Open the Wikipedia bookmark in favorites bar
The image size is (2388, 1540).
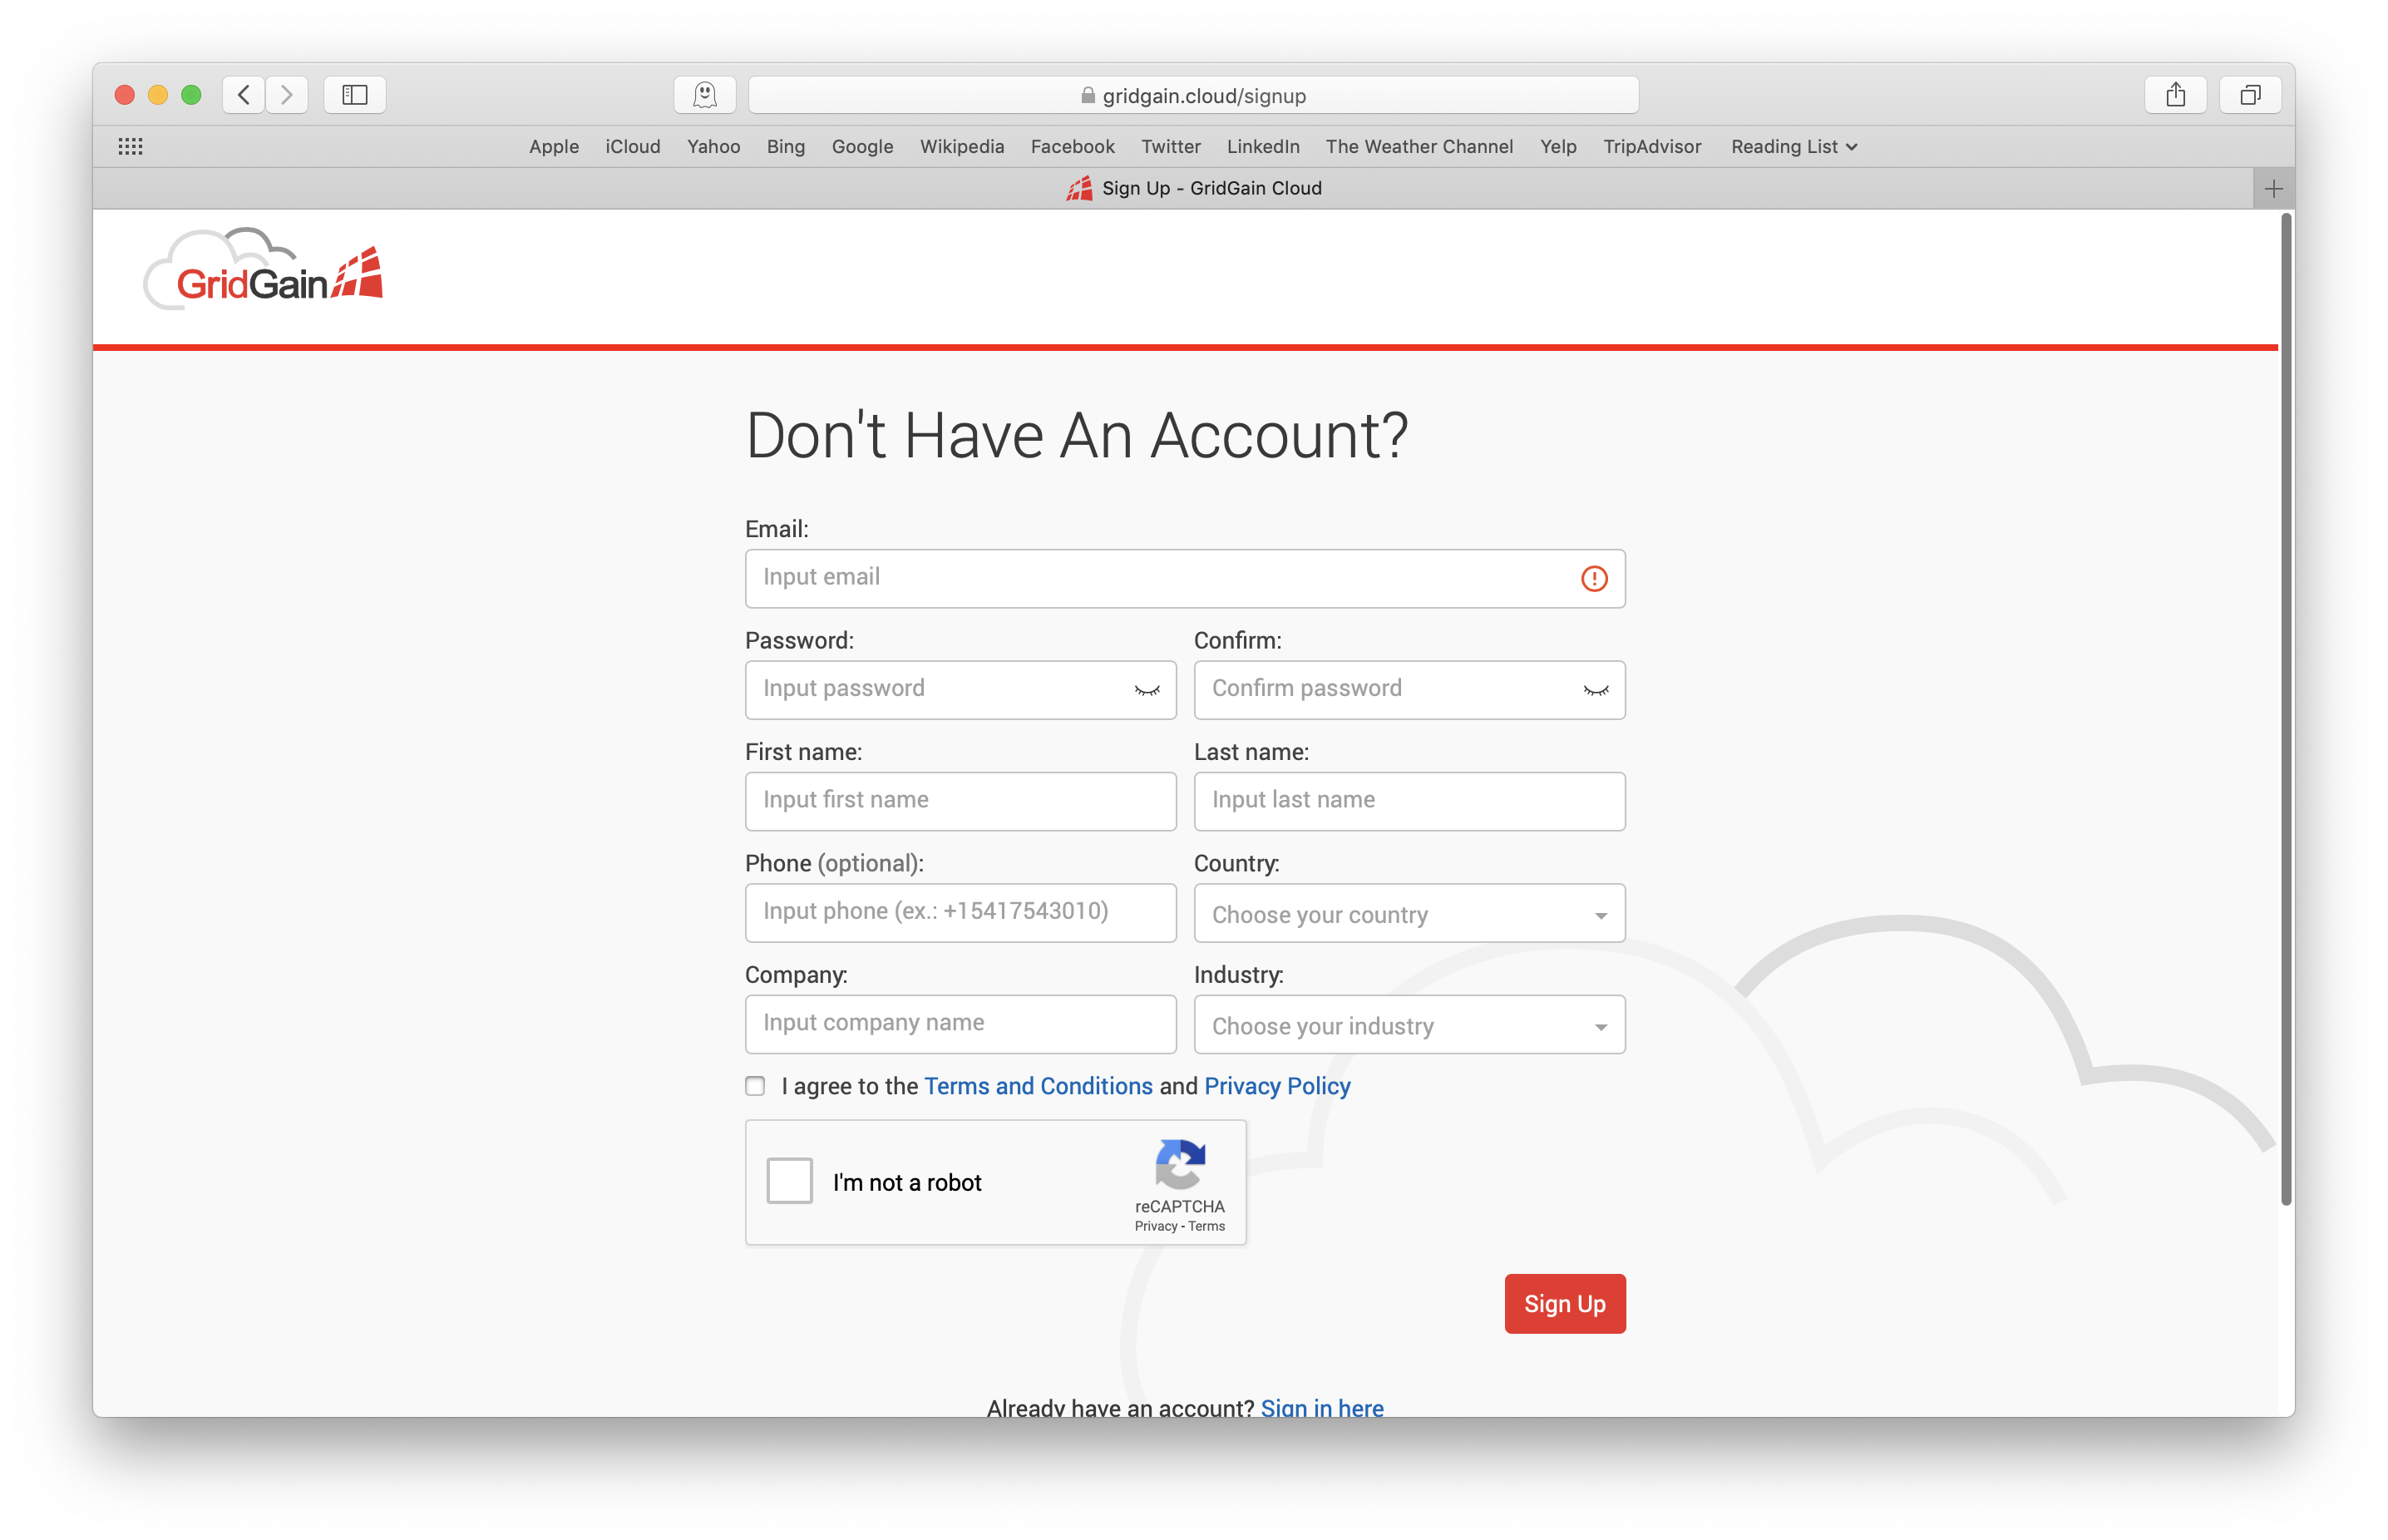(x=961, y=147)
